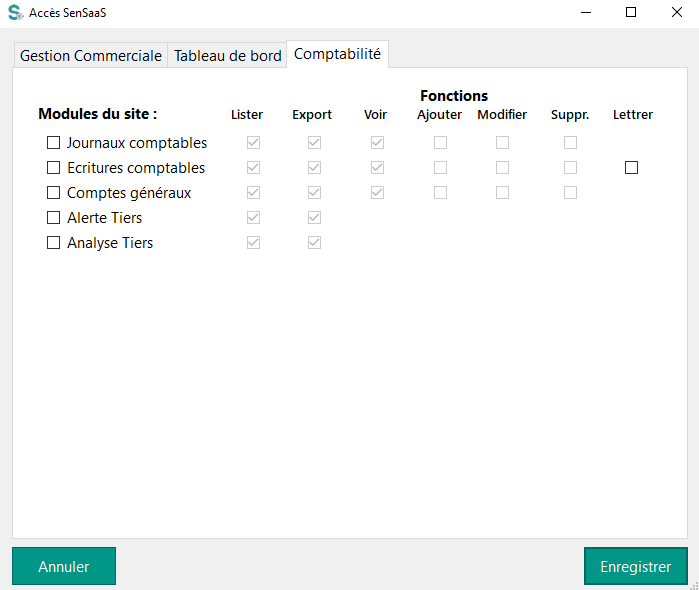
Task: Check Suppr. for Journaux comptables
Action: pos(570,143)
